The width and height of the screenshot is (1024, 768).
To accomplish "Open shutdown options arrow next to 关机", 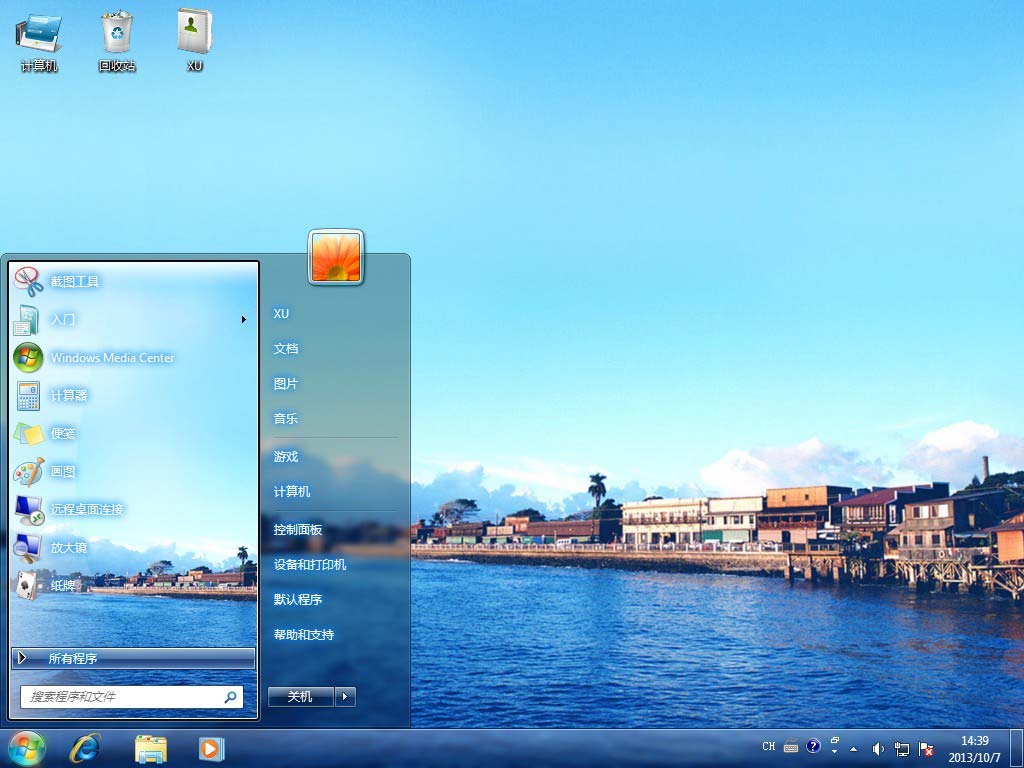I will [345, 697].
